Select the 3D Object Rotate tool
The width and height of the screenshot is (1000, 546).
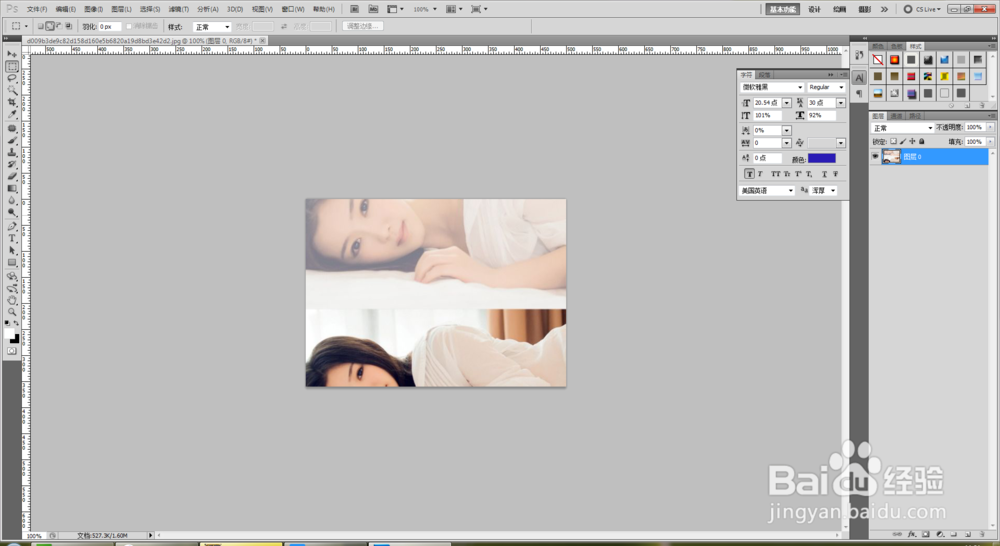(x=12, y=276)
